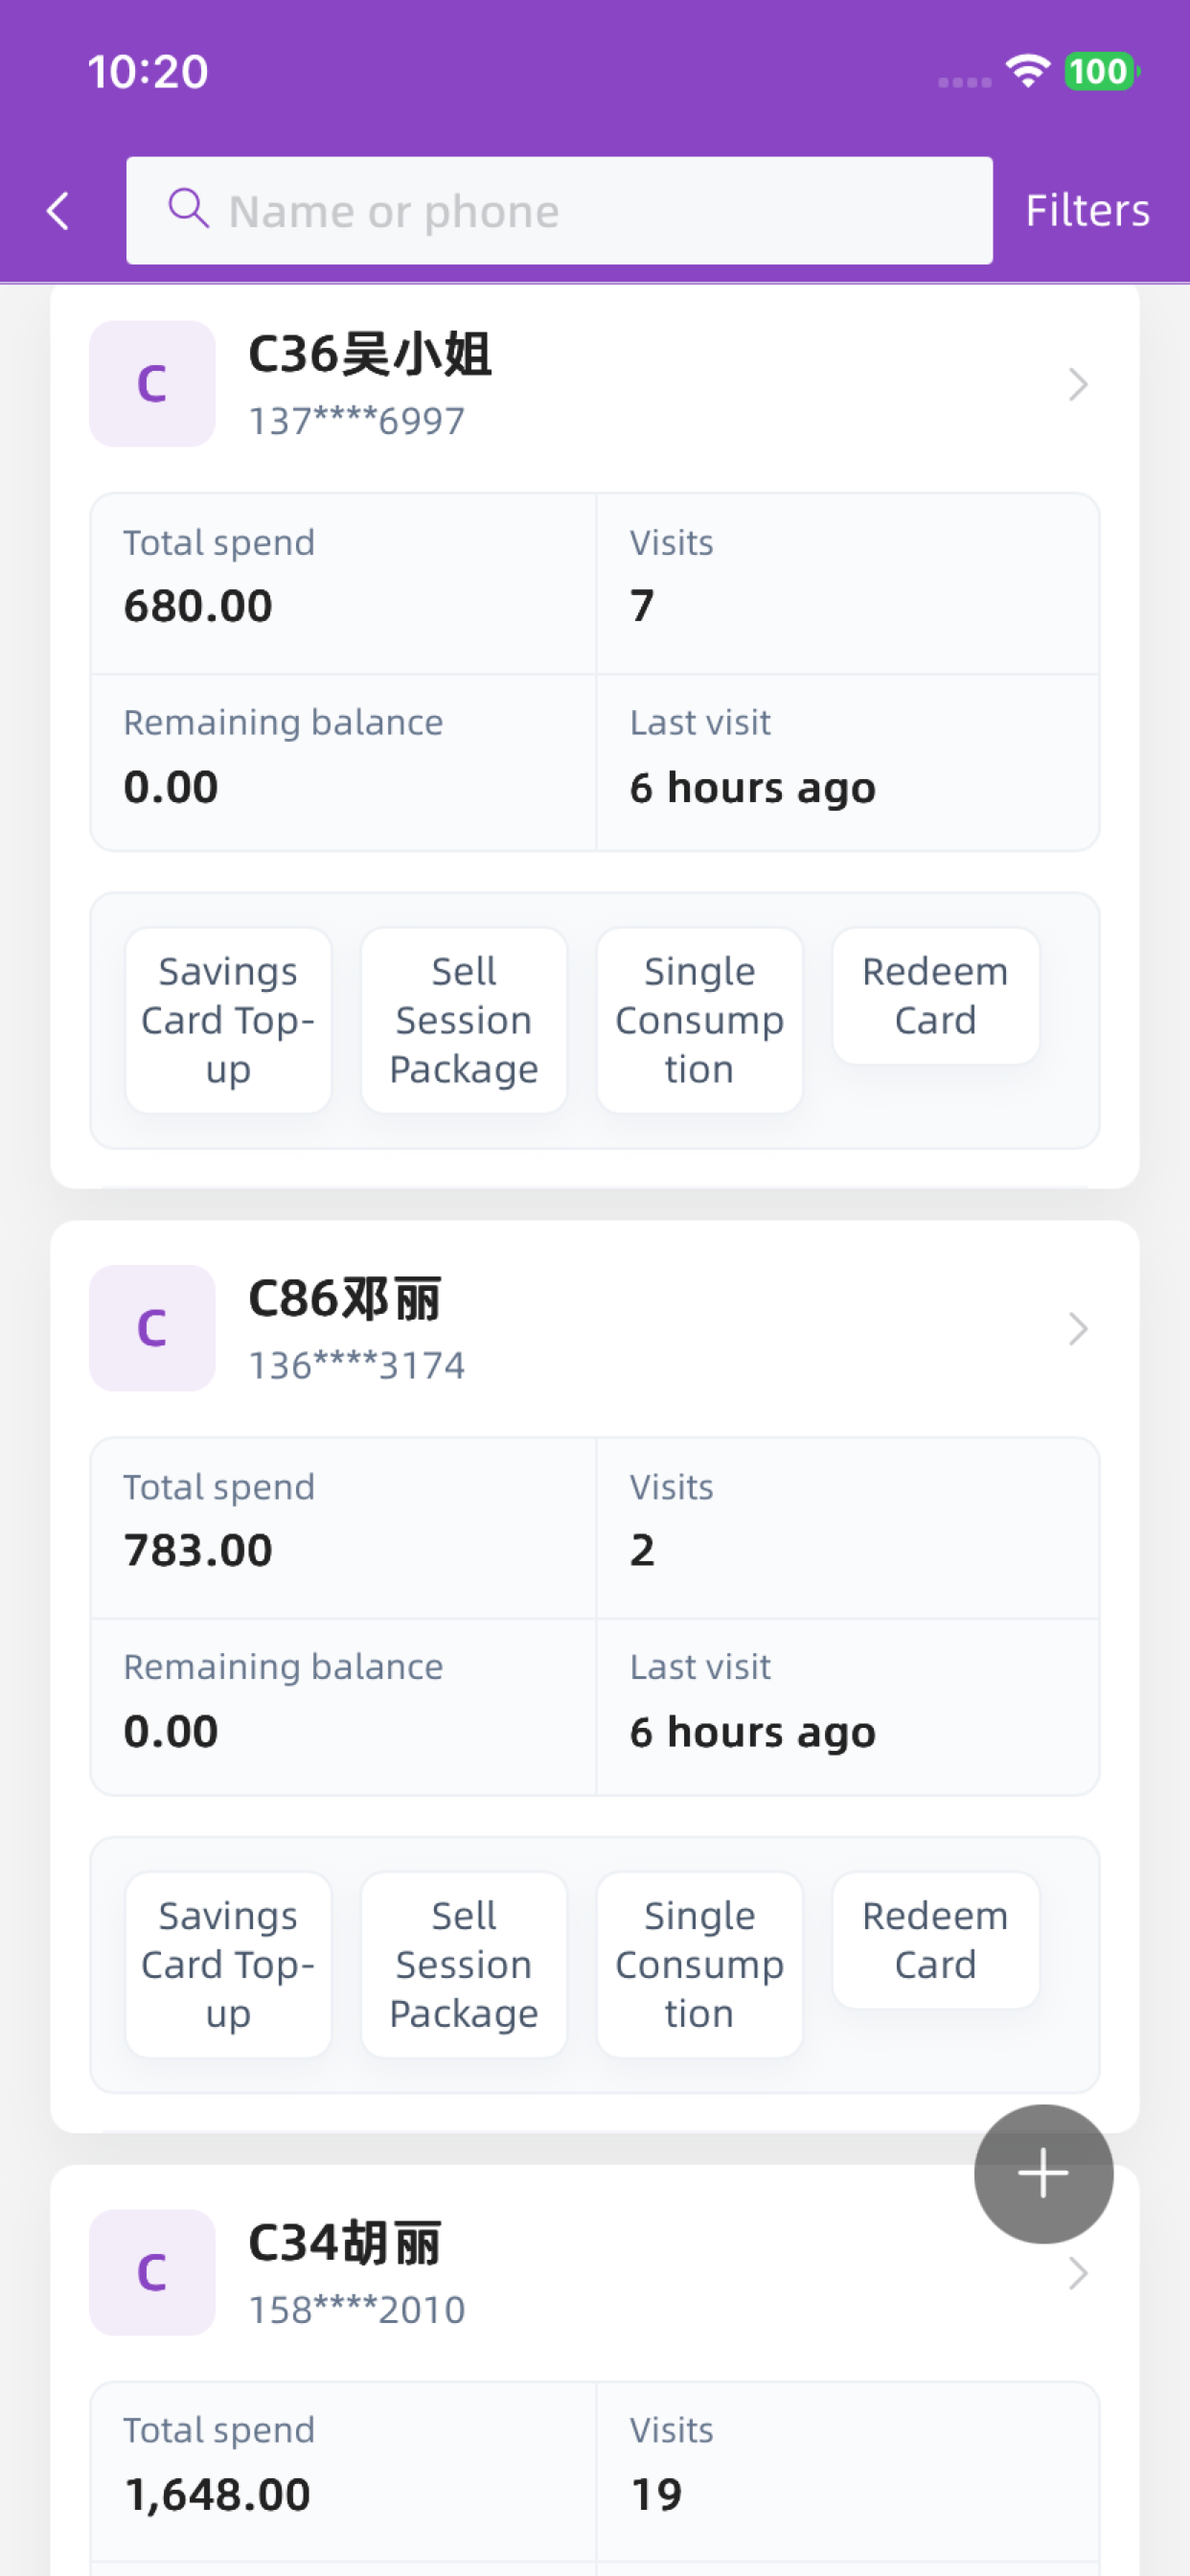The image size is (1190, 2576).
Task: Select Savings Card Top-up for C36吴小姐
Action: 228,1020
